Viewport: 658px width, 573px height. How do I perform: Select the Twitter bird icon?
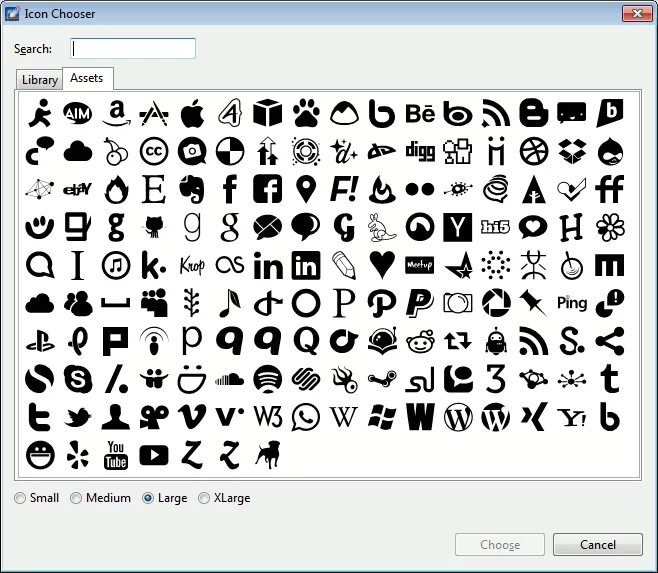click(x=78, y=417)
